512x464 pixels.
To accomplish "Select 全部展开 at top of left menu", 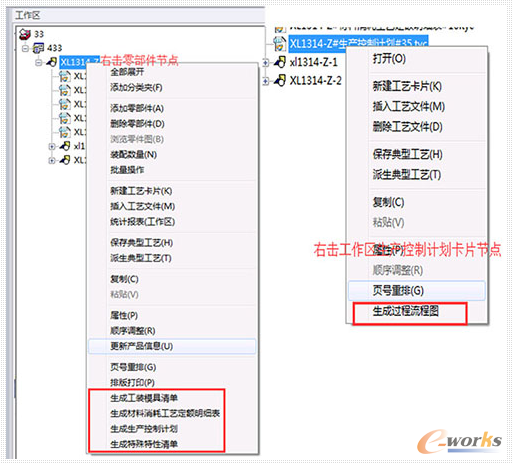I will pyautogui.click(x=127, y=72).
